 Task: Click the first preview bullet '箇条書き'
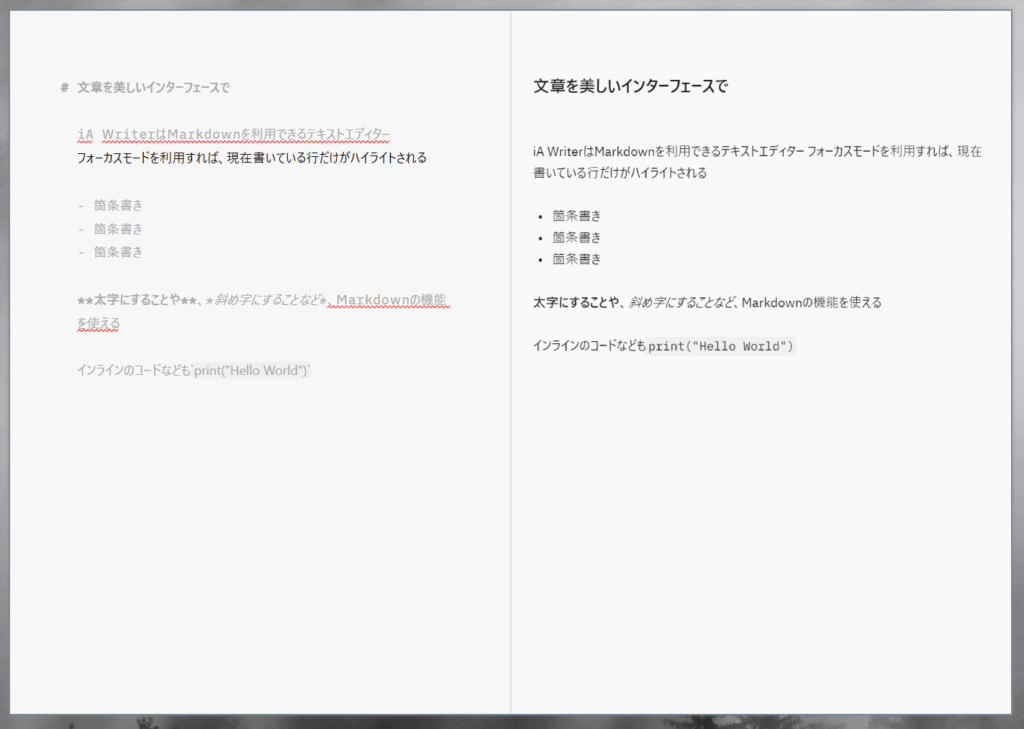tap(577, 216)
